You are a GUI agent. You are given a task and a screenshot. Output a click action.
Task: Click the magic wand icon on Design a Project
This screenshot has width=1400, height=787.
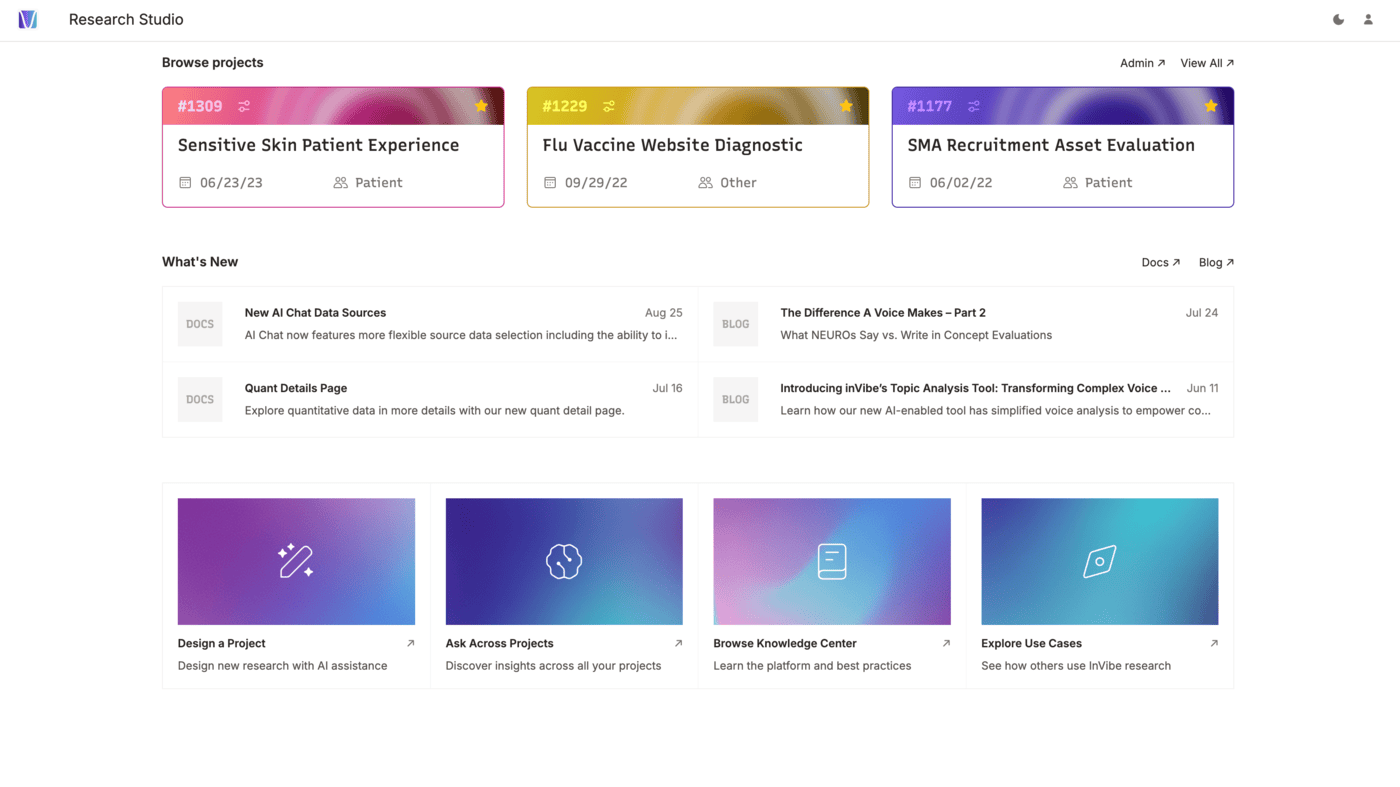pyautogui.click(x=296, y=561)
